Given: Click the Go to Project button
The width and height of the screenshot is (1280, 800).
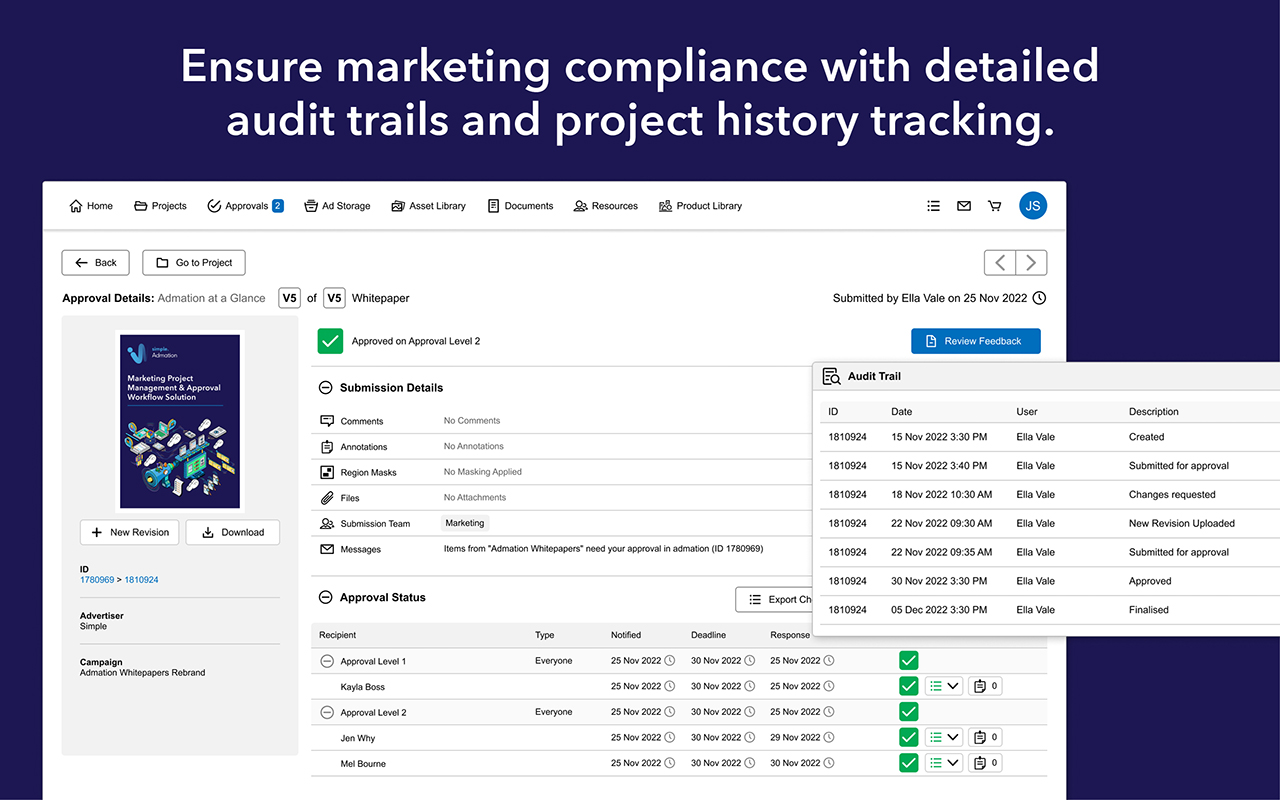Looking at the screenshot, I should tap(194, 263).
